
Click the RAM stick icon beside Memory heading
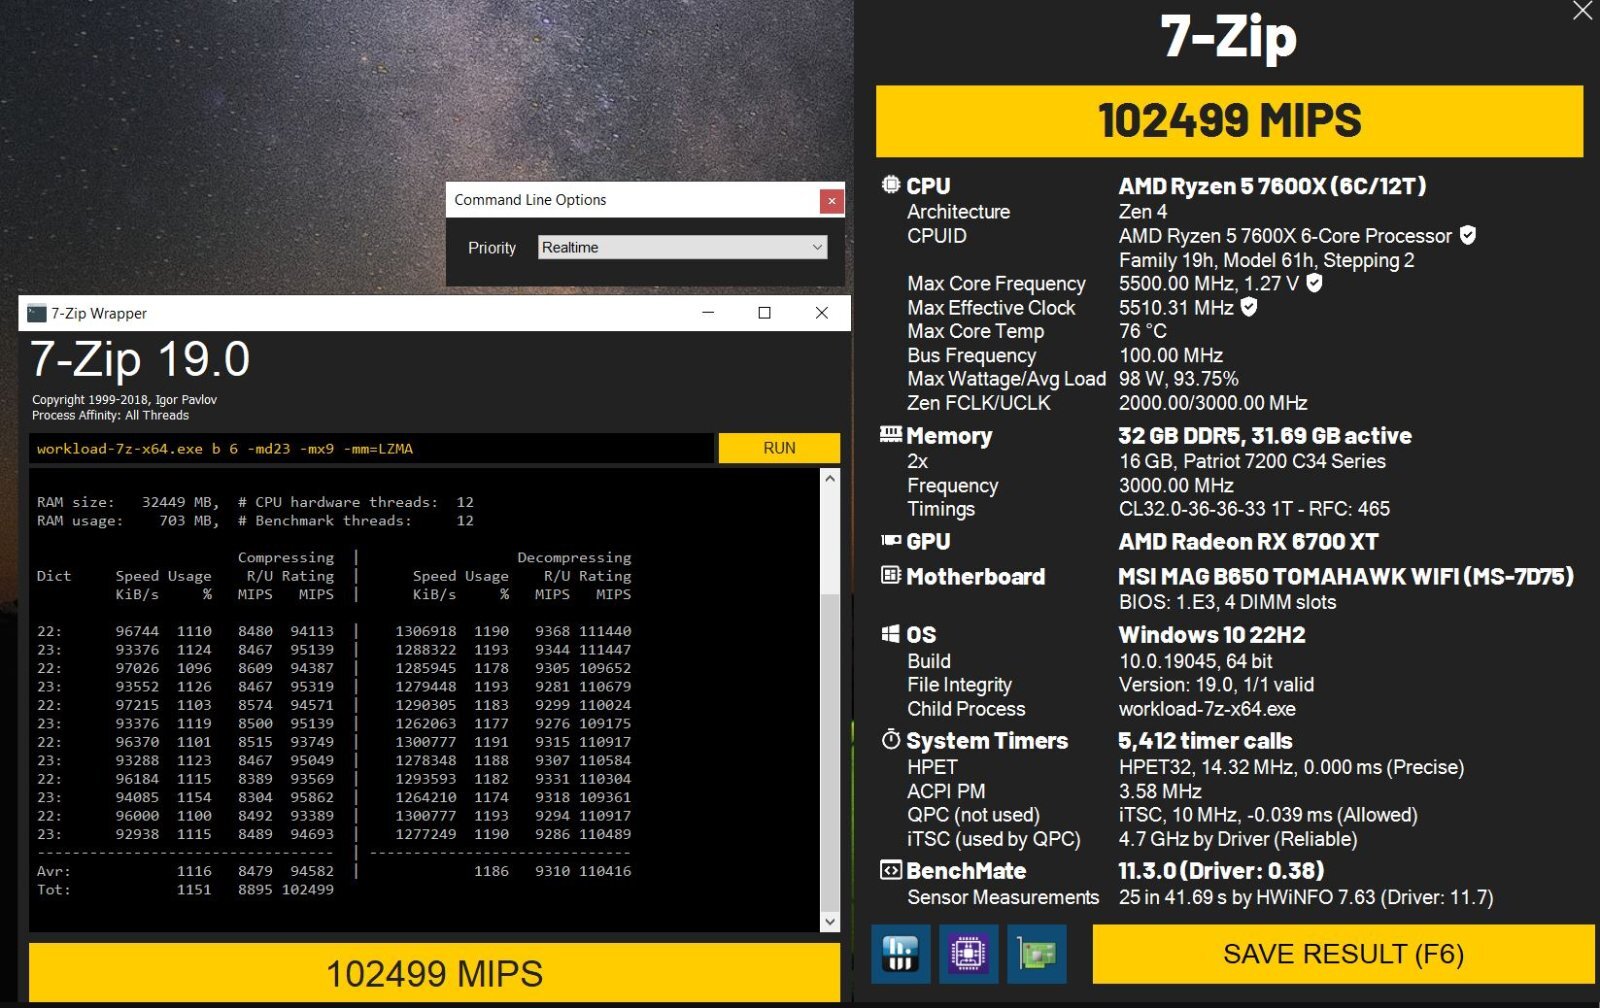(890, 434)
